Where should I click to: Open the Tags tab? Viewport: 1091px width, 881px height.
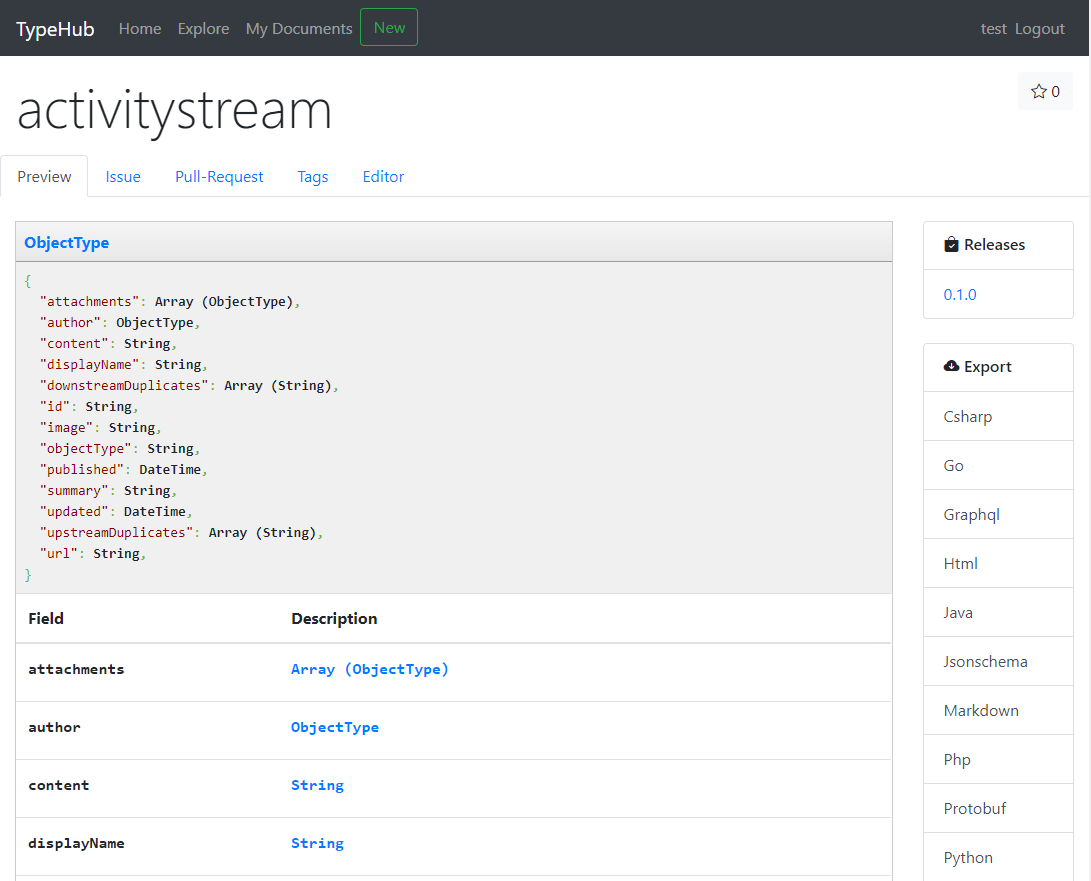coord(312,177)
